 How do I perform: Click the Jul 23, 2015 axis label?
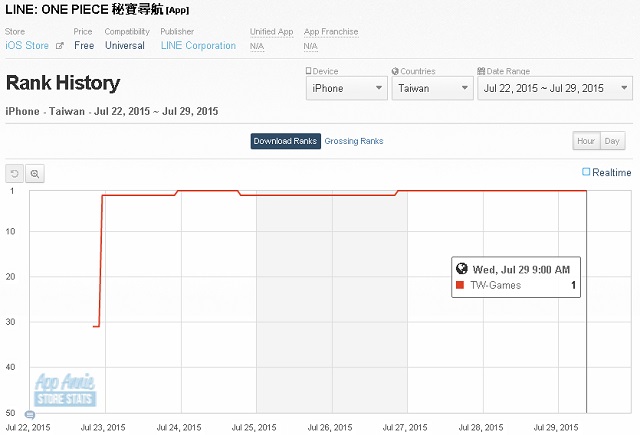click(x=103, y=428)
